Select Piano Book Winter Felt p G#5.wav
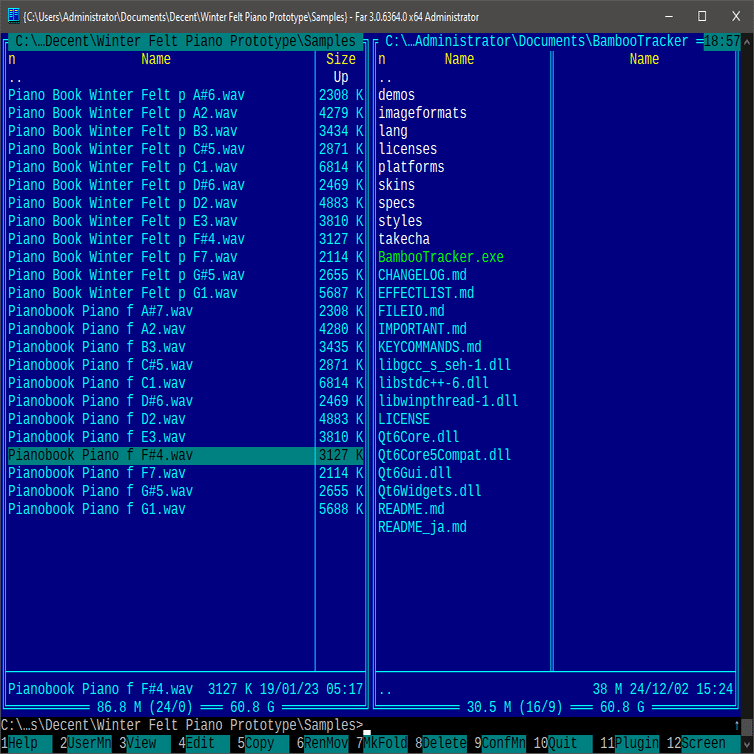754x754 pixels. coord(126,275)
